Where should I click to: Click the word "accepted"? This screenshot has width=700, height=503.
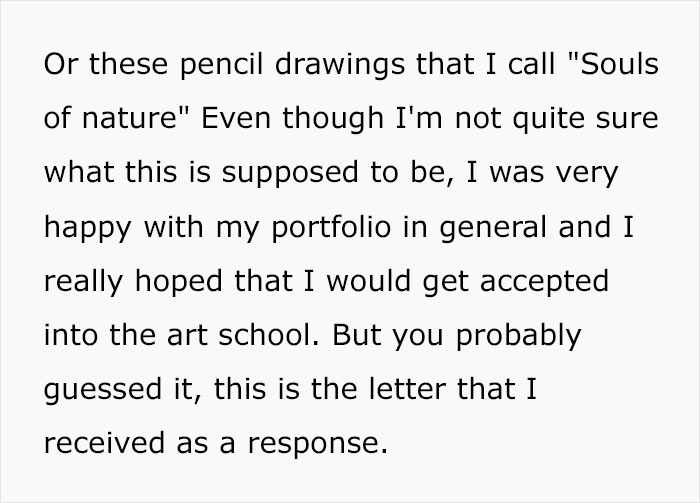click(x=543, y=280)
